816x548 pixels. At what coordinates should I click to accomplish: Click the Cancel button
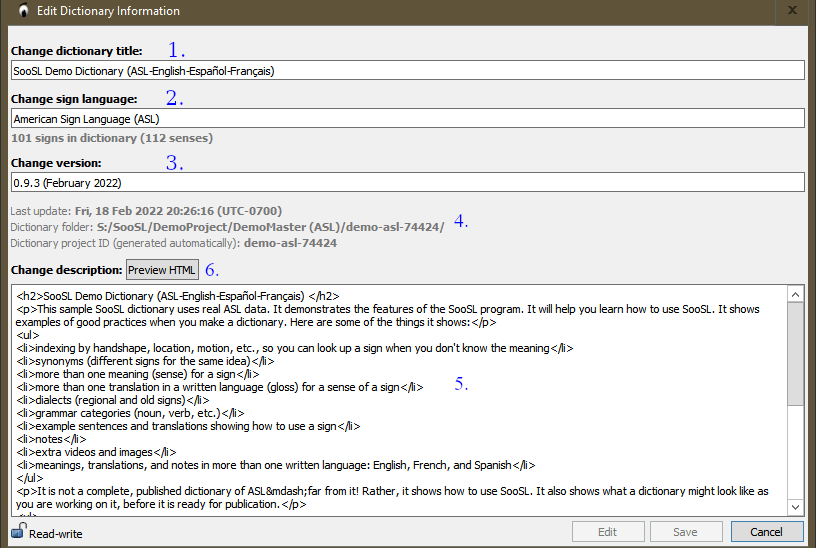pyautogui.click(x=767, y=532)
